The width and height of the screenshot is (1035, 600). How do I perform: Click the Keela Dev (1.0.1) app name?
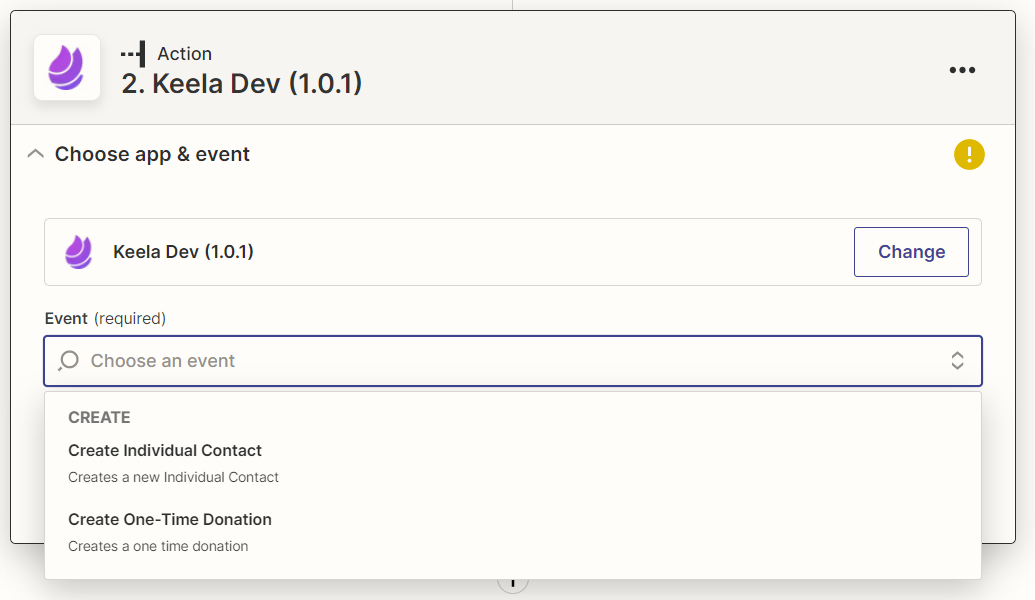(184, 251)
